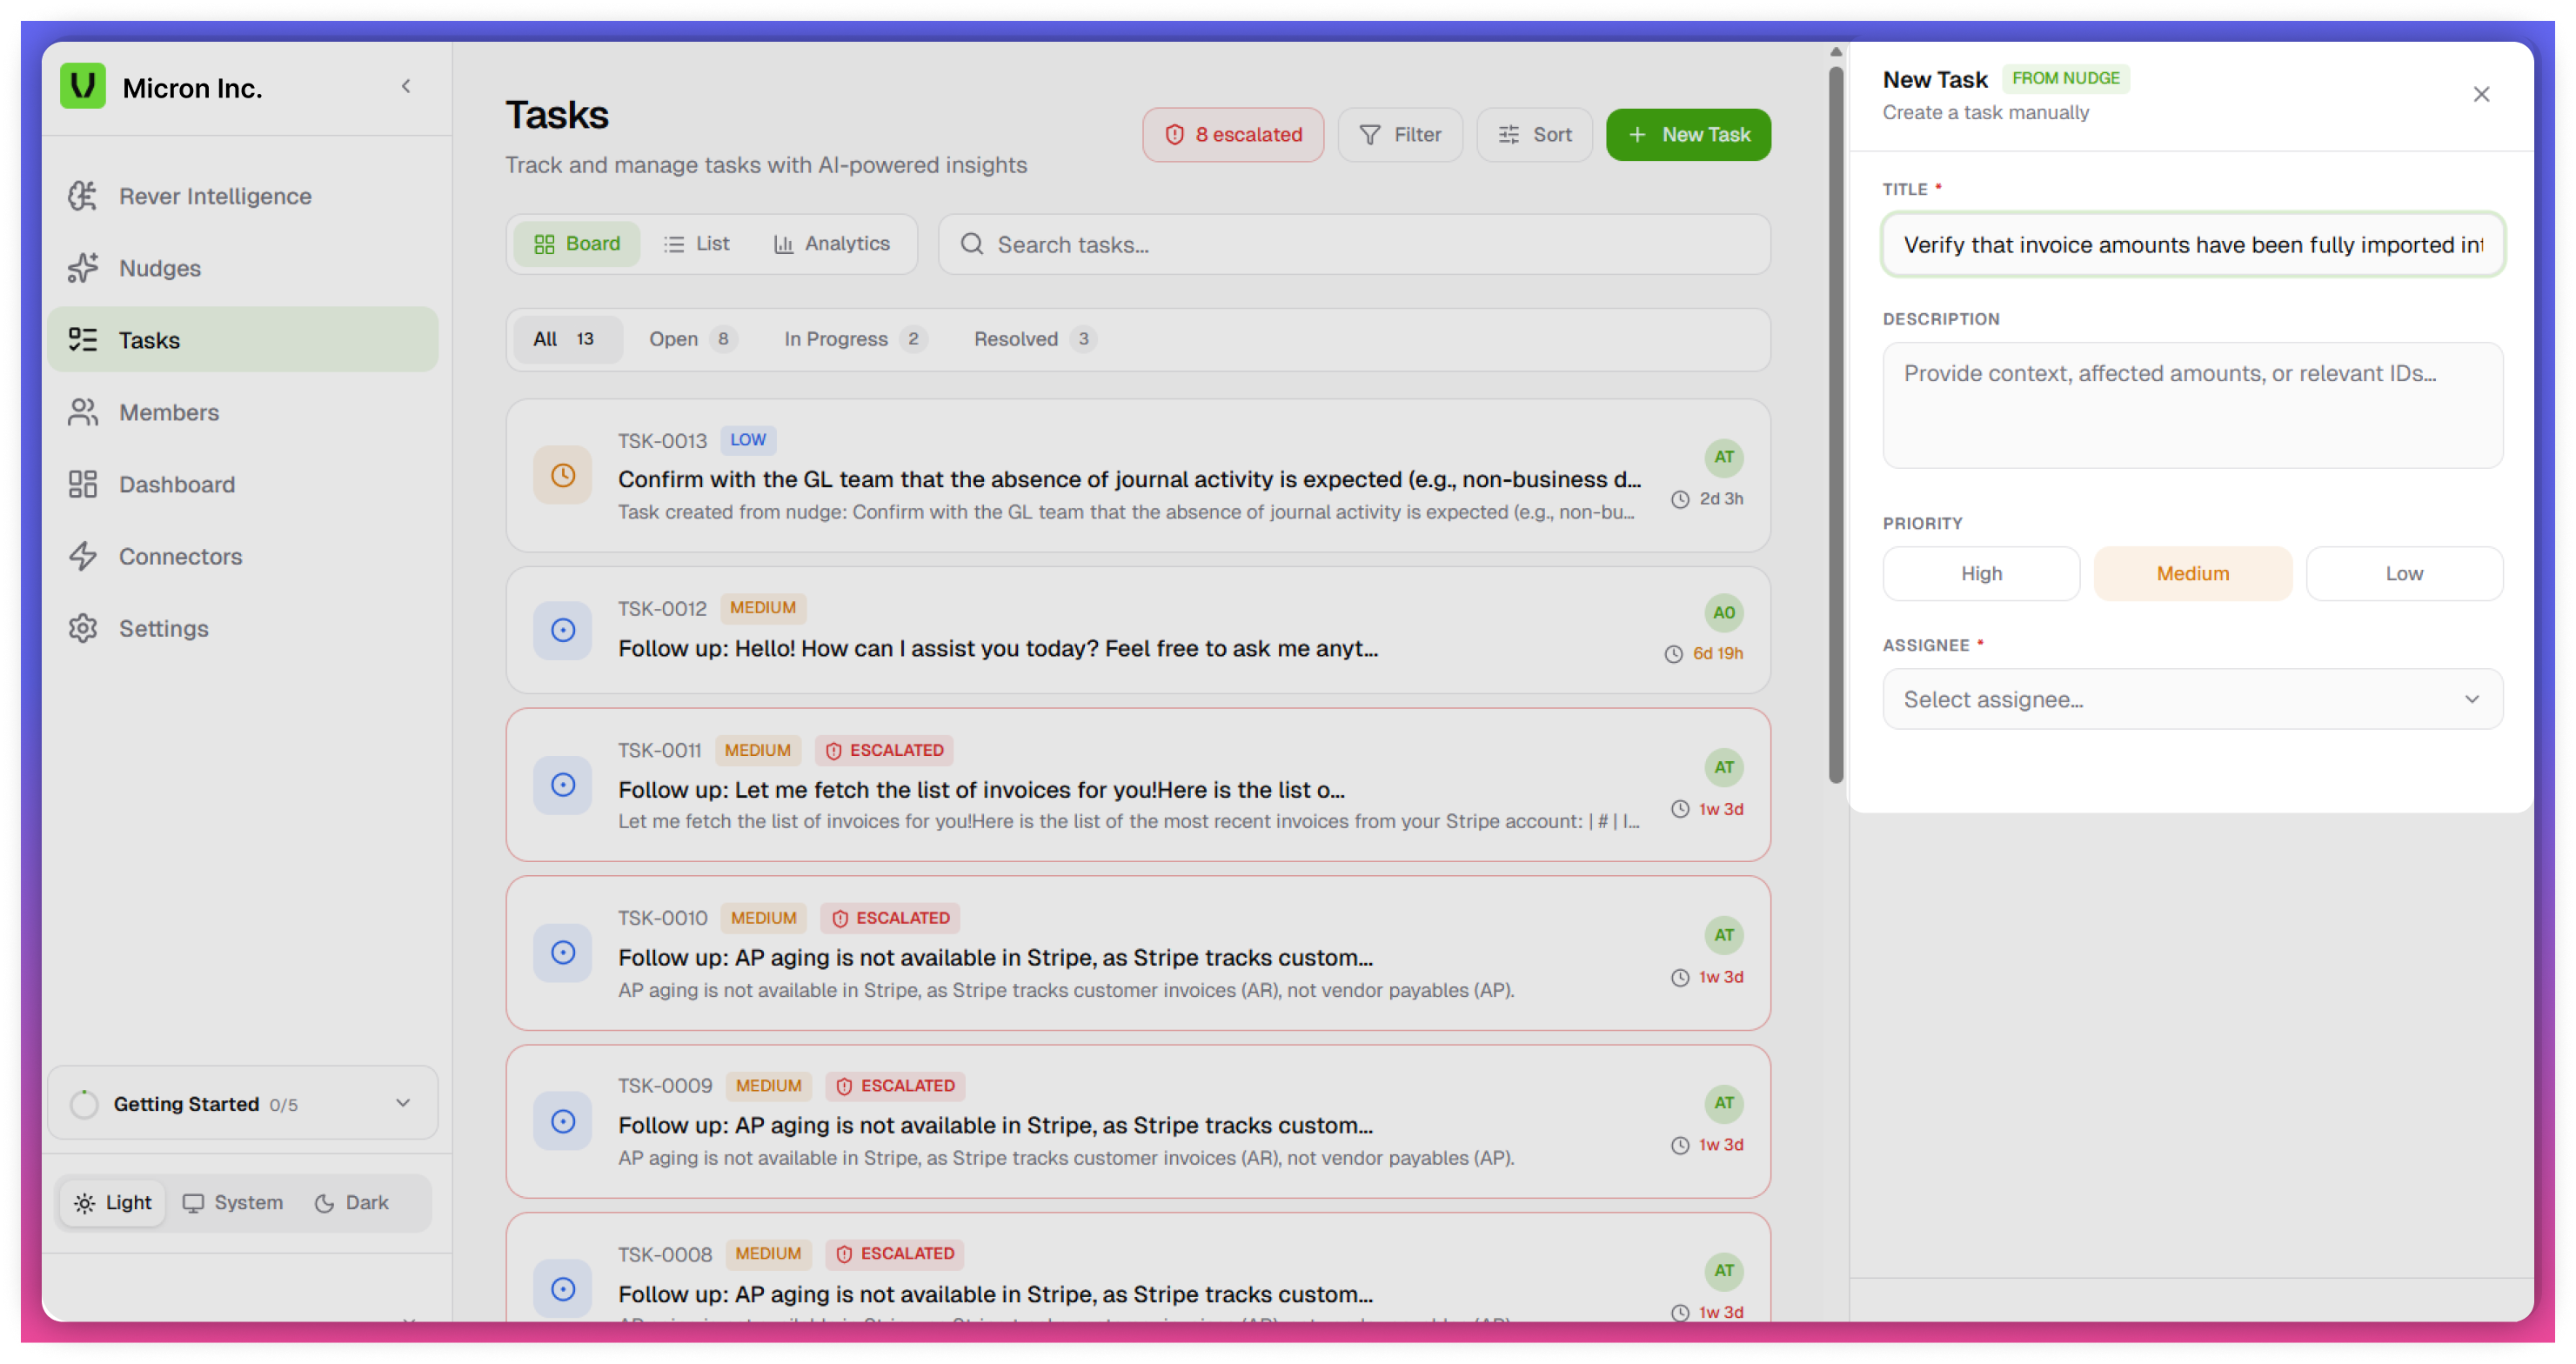
Task: Click the 8 escalated button
Action: (x=1233, y=135)
